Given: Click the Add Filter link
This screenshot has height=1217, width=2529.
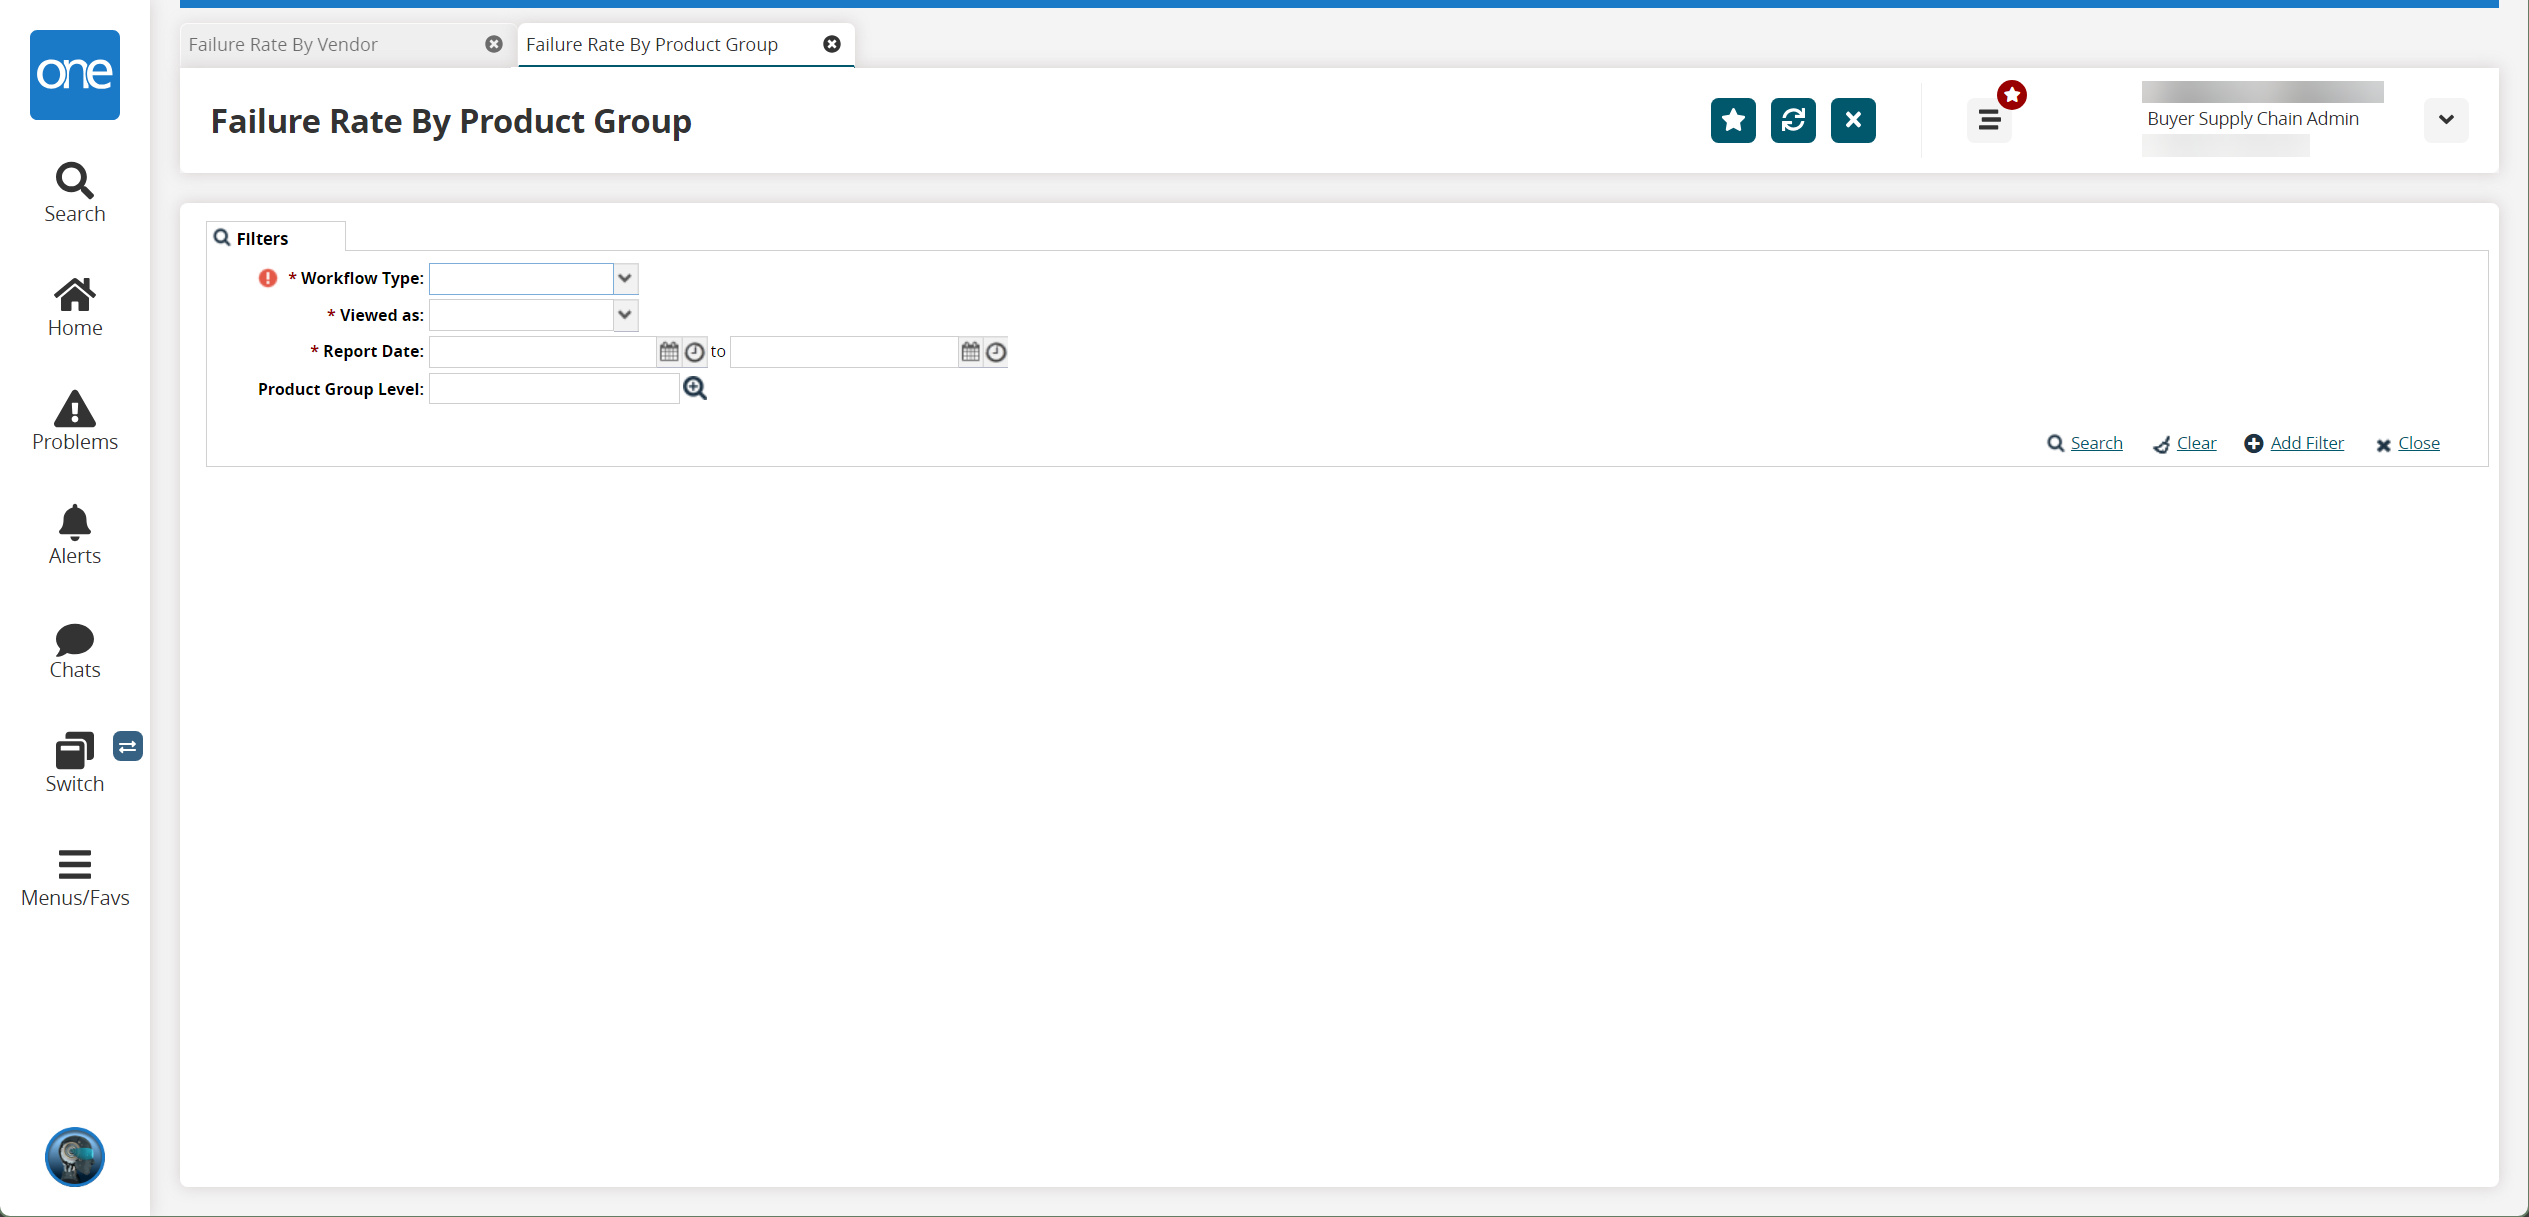Looking at the screenshot, I should pos(2305,442).
